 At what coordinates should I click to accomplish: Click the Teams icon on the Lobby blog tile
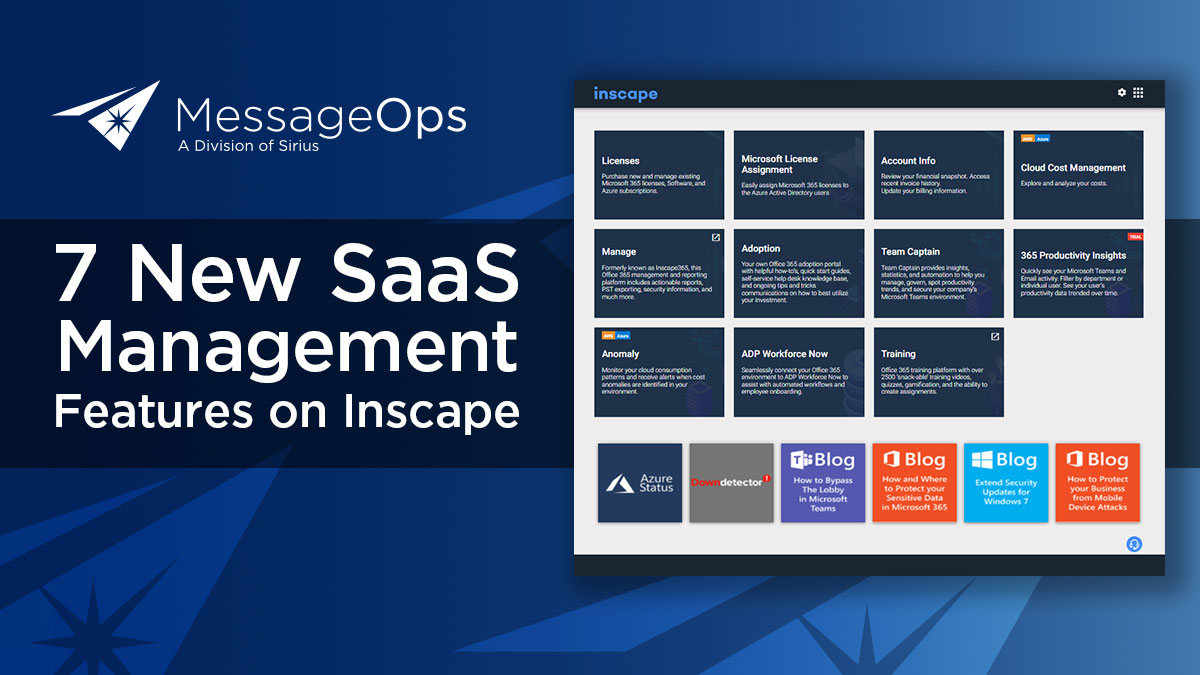[x=801, y=460]
